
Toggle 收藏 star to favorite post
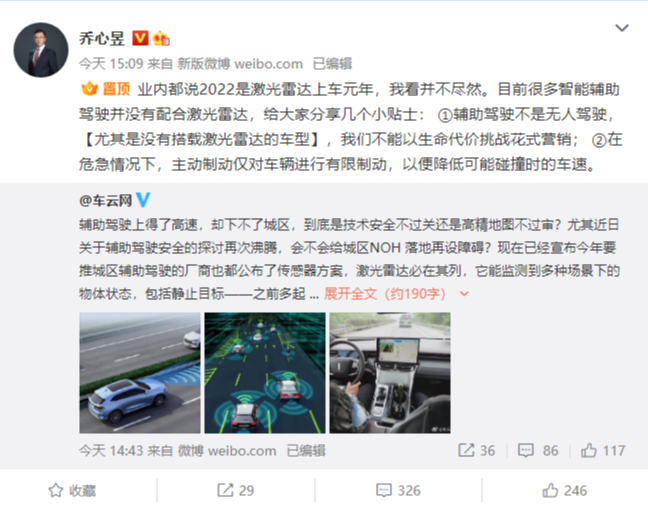(x=72, y=490)
